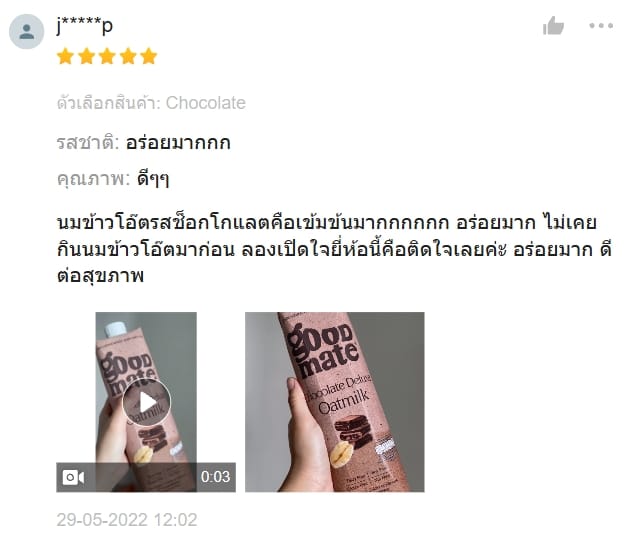Screen dimensions: 625x543
Task: Click the dark video control bar
Action: pos(146,477)
